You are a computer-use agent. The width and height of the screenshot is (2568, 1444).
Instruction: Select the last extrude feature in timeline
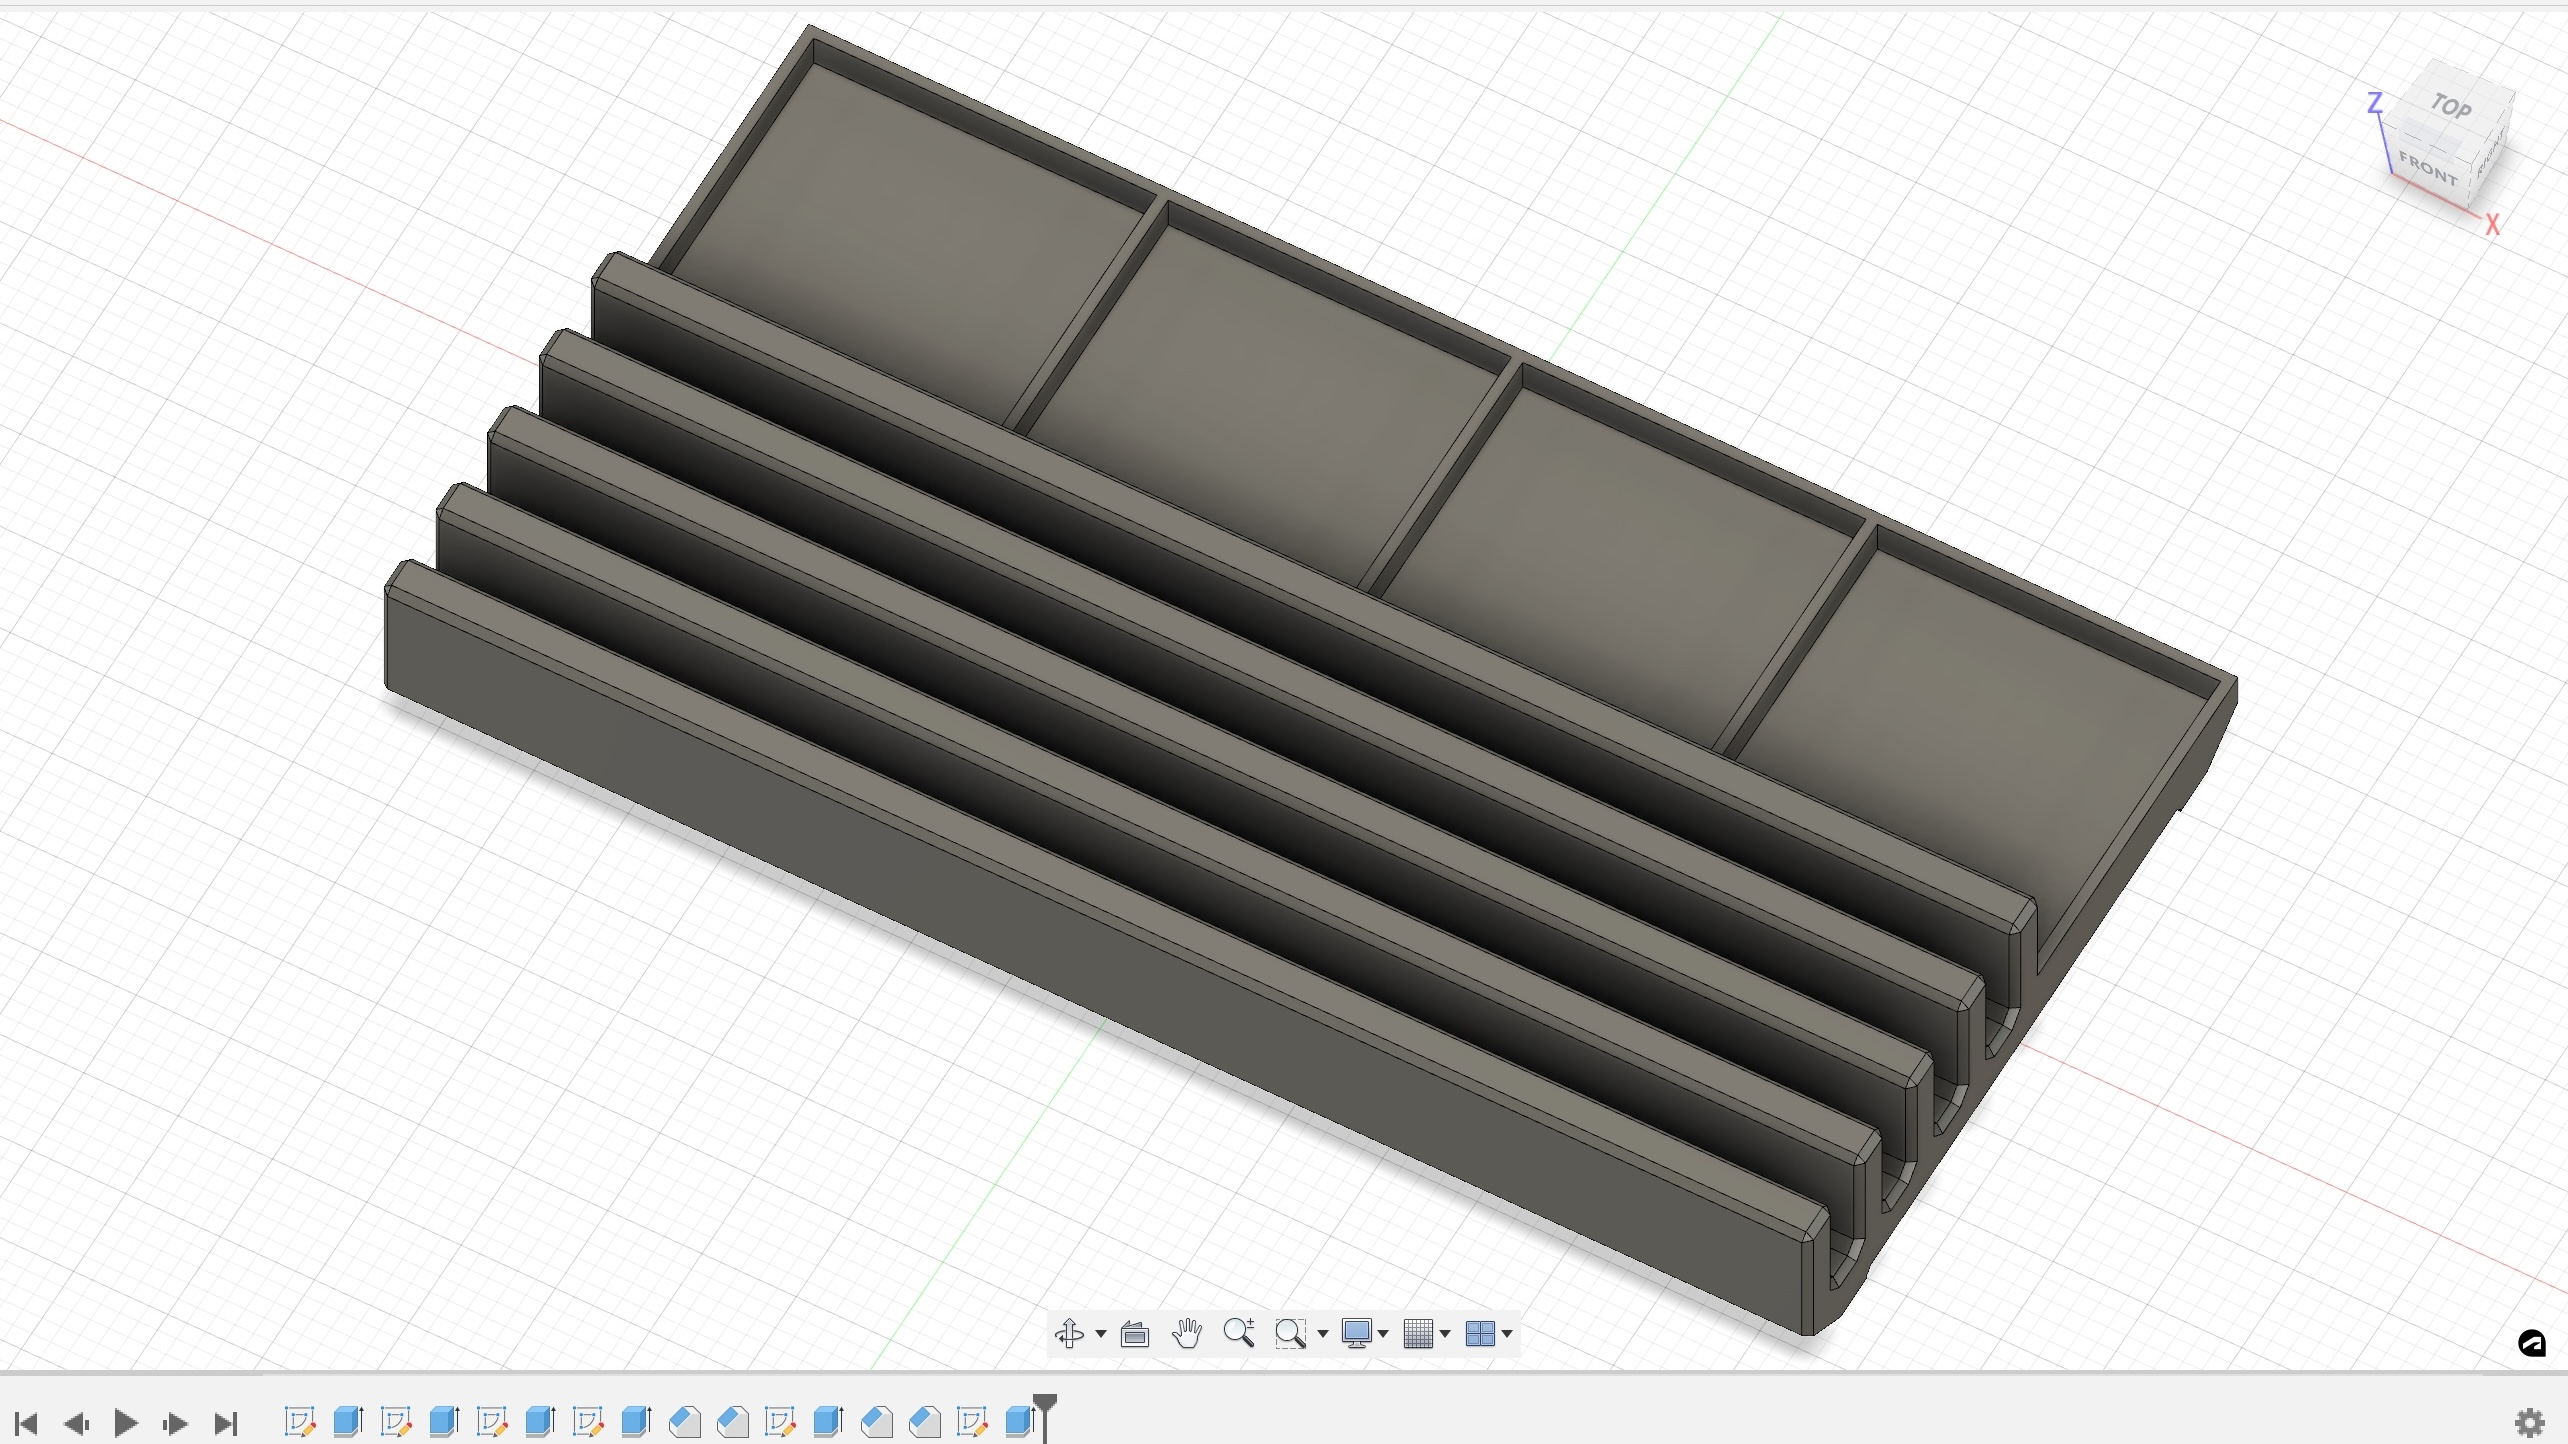coord(1020,1421)
